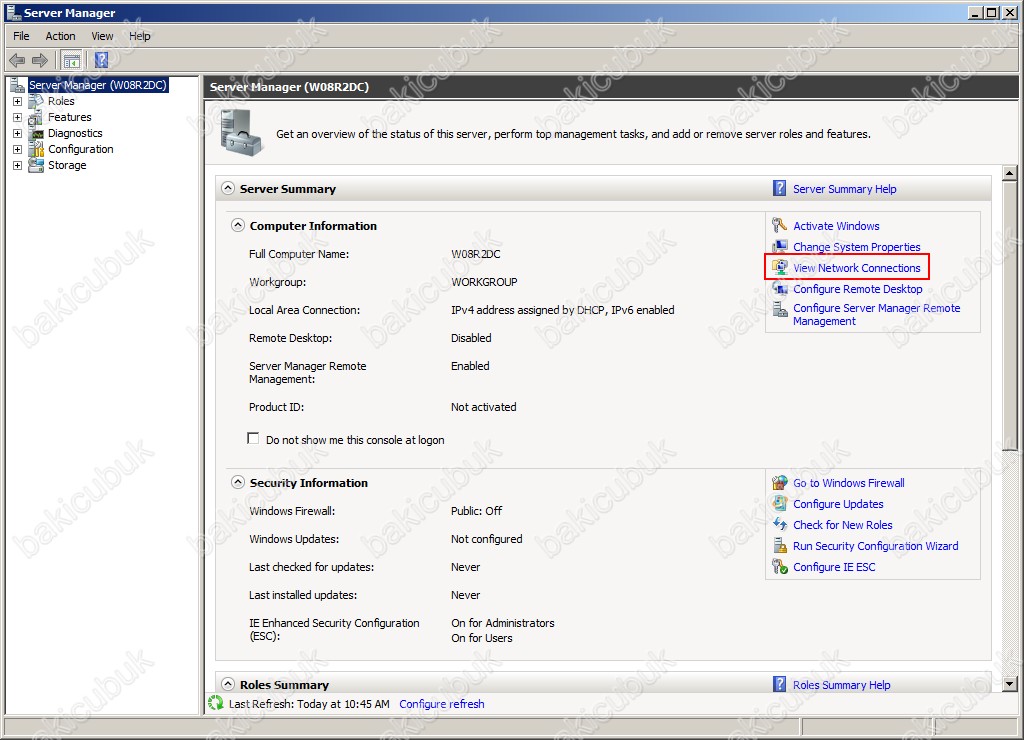Select the Roles tree item label
This screenshot has width=1024, height=740.
point(61,101)
